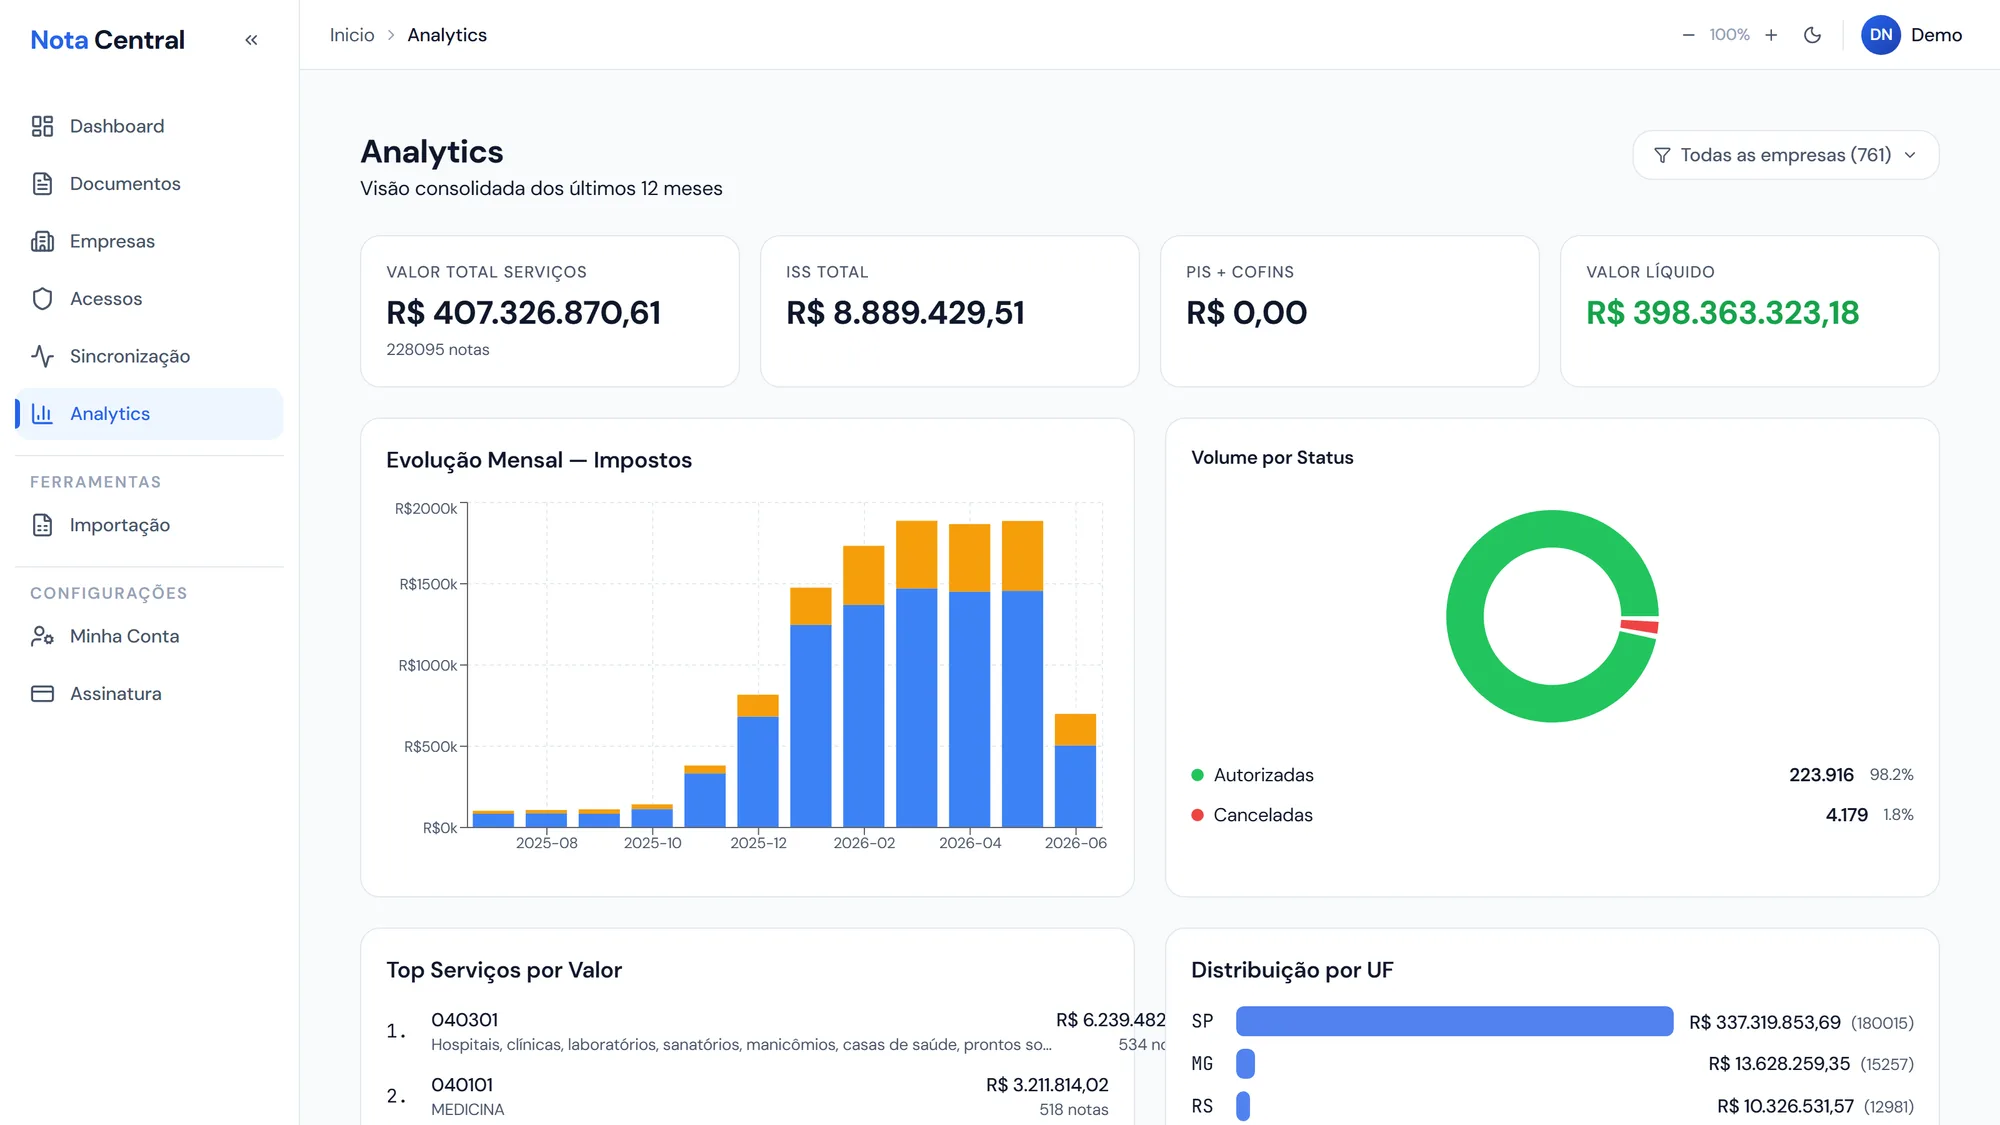Click Evolução Mensal — Impostos heading
This screenshot has height=1125, width=2000.
click(x=539, y=460)
